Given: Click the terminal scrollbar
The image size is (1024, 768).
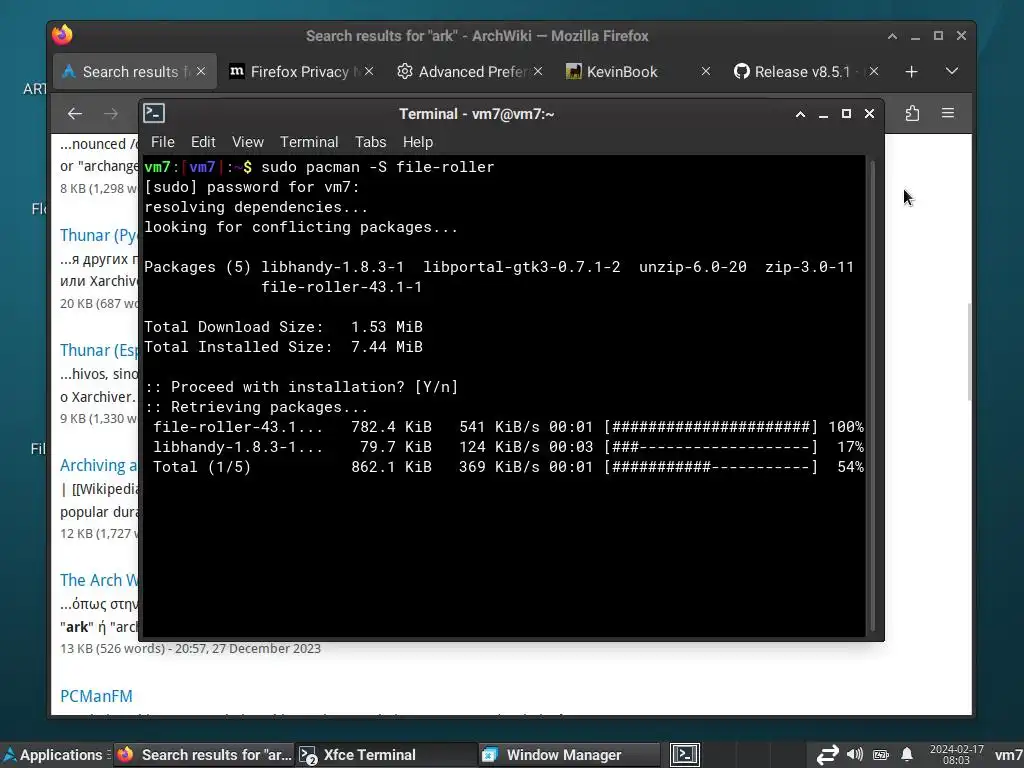Looking at the screenshot, I should click(x=872, y=395).
